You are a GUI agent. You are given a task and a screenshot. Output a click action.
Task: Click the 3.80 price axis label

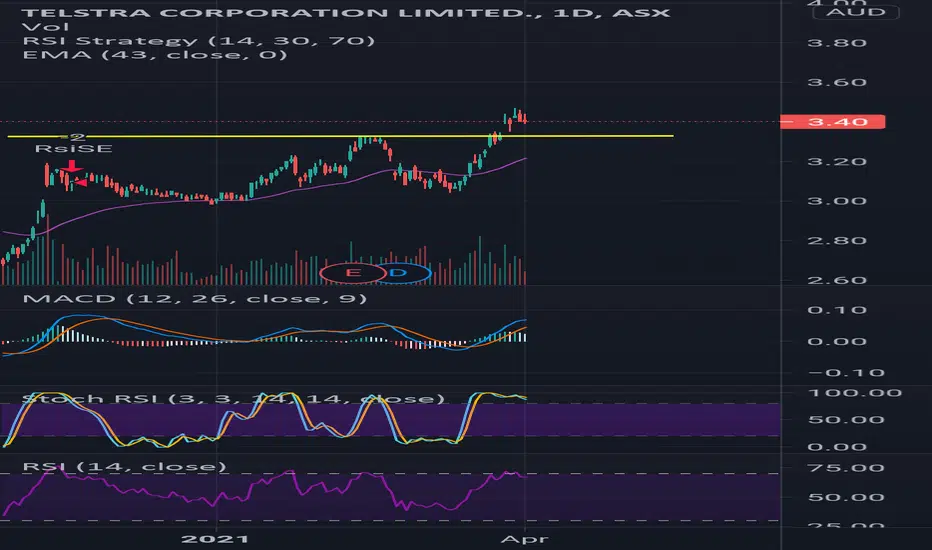tap(837, 43)
